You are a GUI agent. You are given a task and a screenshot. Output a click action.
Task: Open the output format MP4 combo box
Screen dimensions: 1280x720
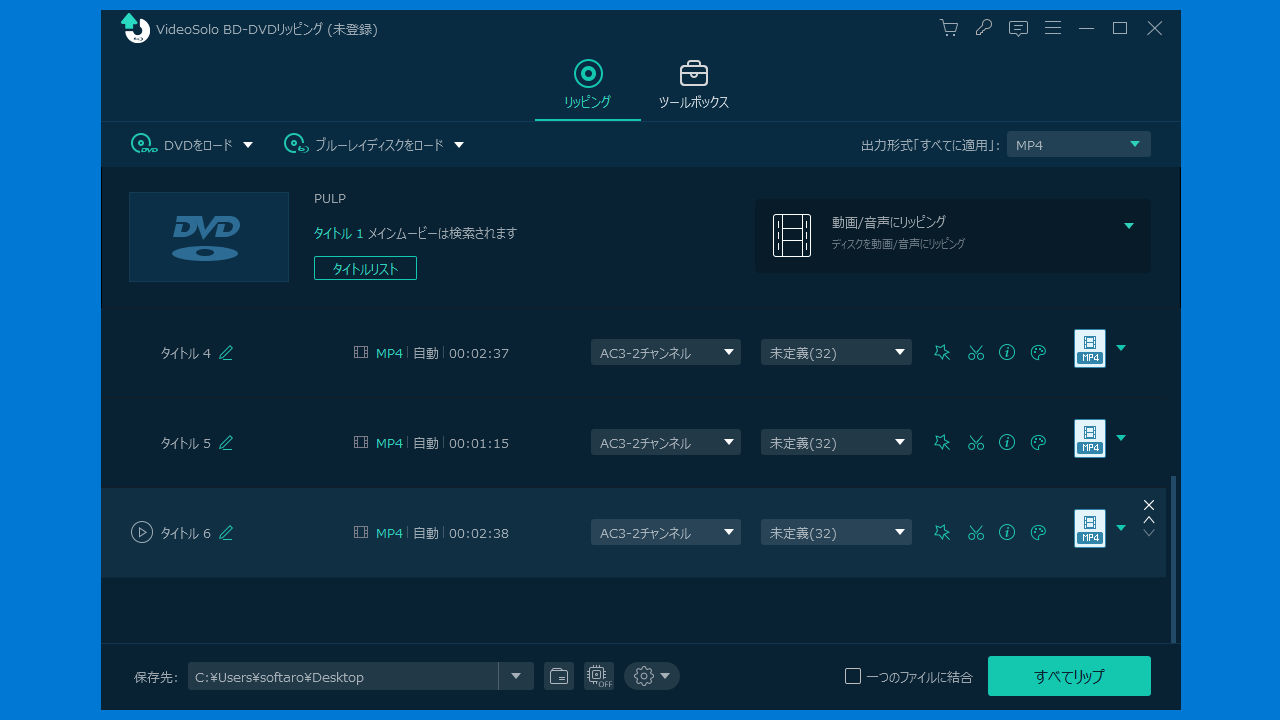coord(1078,144)
